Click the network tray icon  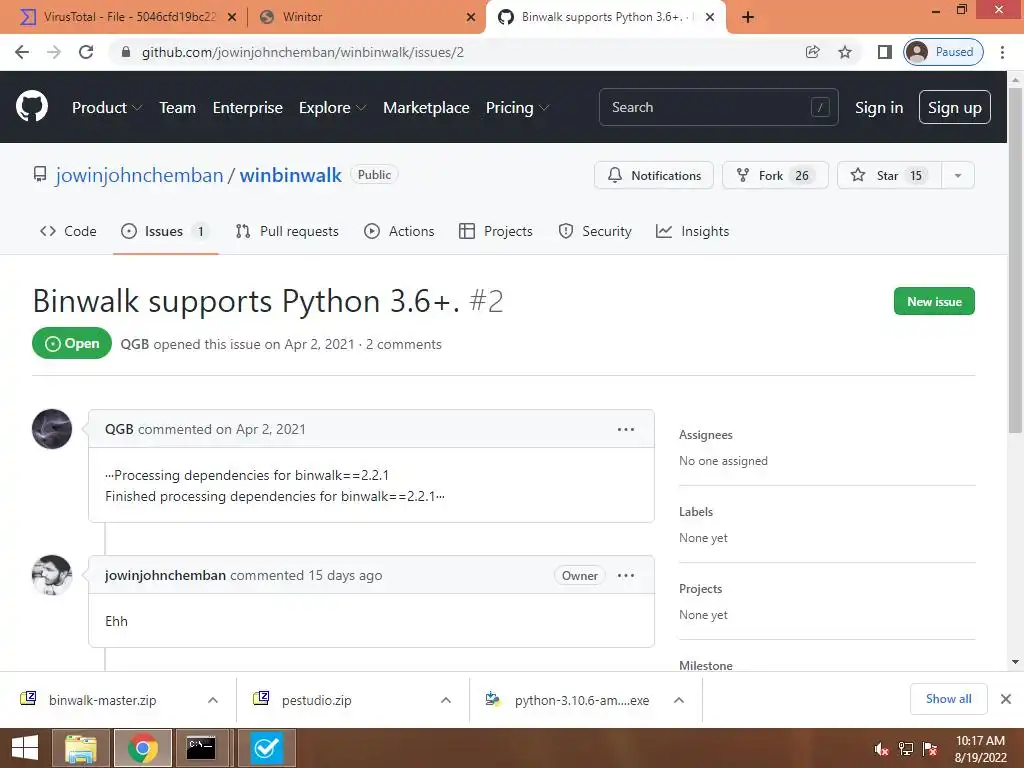pos(906,749)
